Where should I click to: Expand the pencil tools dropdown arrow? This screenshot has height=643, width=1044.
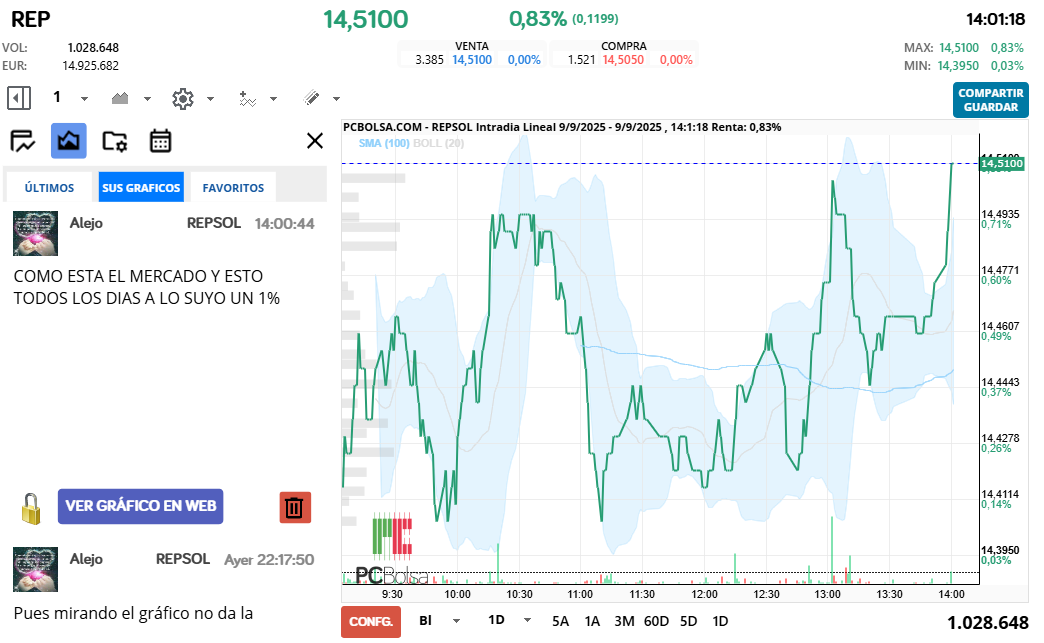point(336,99)
